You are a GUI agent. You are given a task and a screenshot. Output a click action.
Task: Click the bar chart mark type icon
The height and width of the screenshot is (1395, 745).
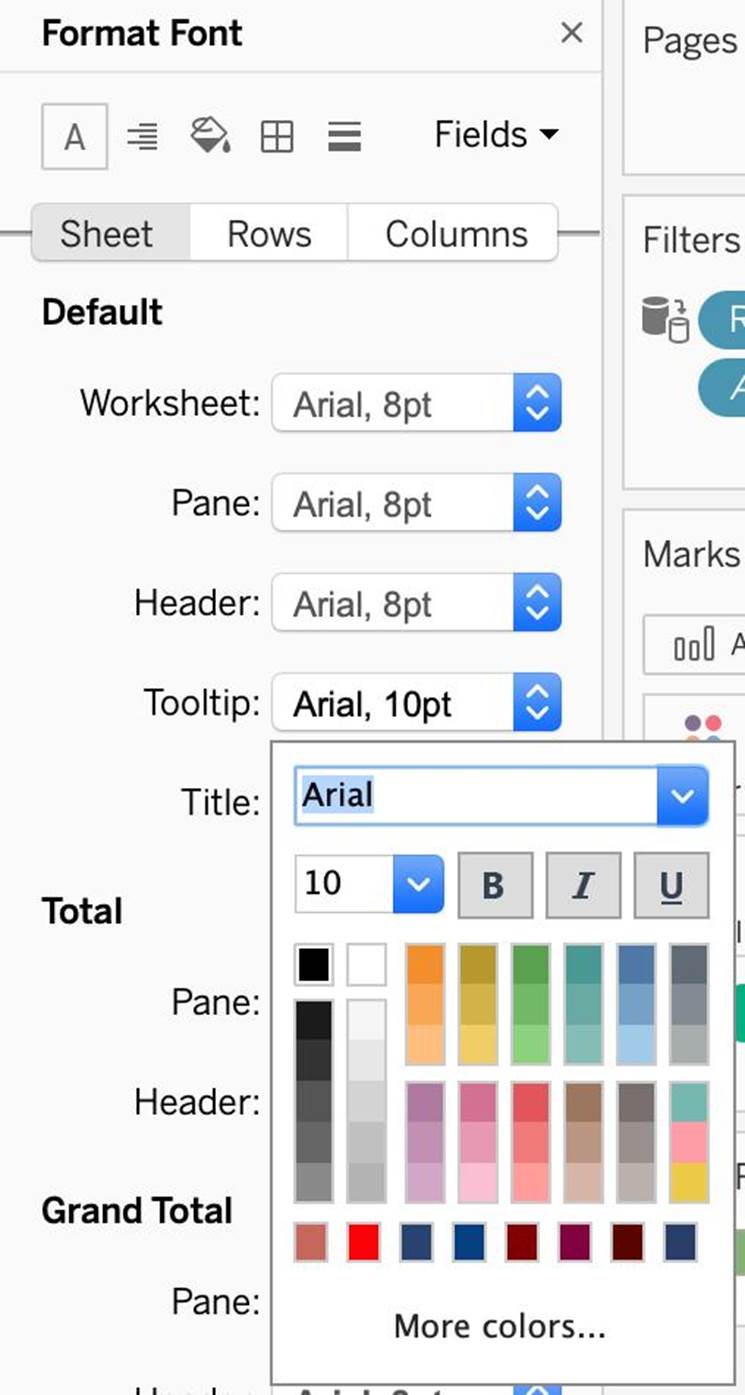(x=694, y=645)
